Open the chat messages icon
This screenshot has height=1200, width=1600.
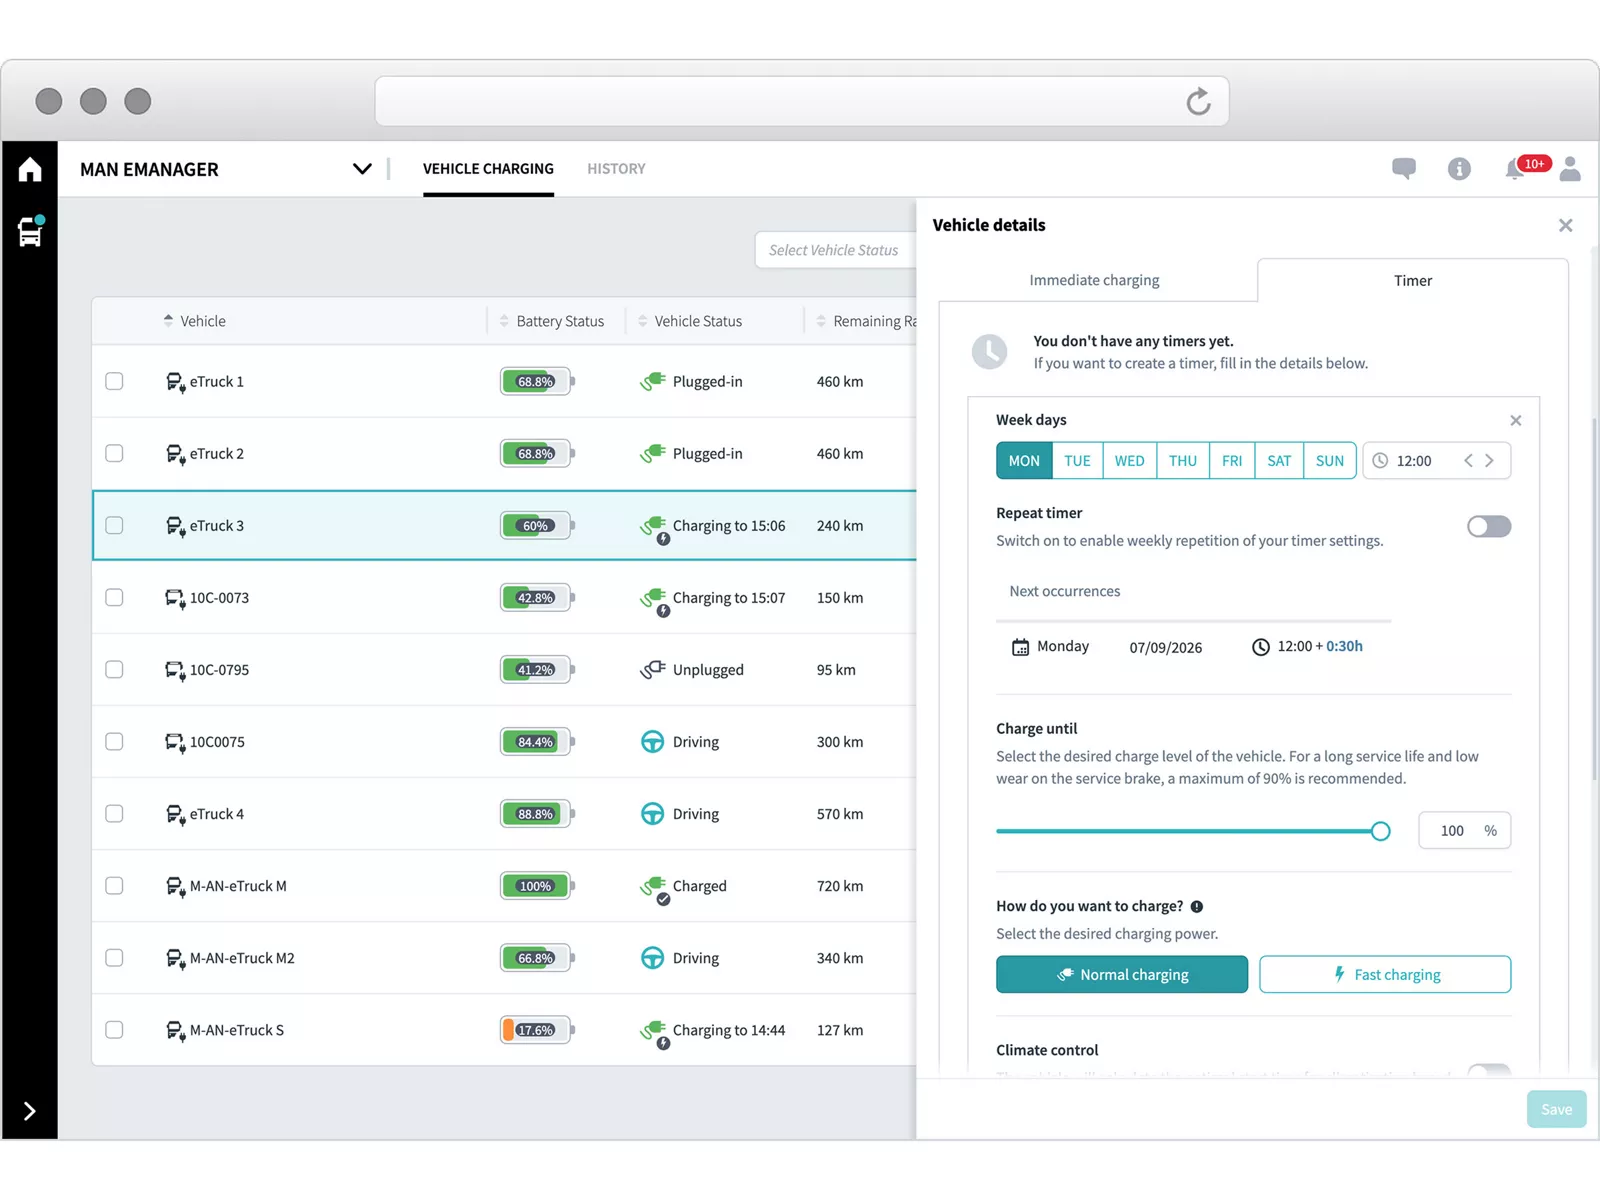click(1404, 169)
